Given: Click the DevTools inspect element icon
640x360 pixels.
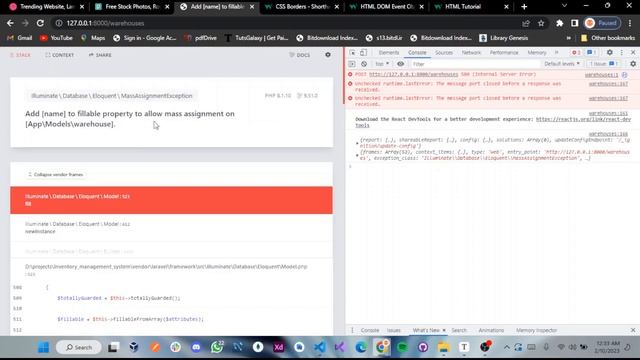Looking at the screenshot, I should (352, 53).
